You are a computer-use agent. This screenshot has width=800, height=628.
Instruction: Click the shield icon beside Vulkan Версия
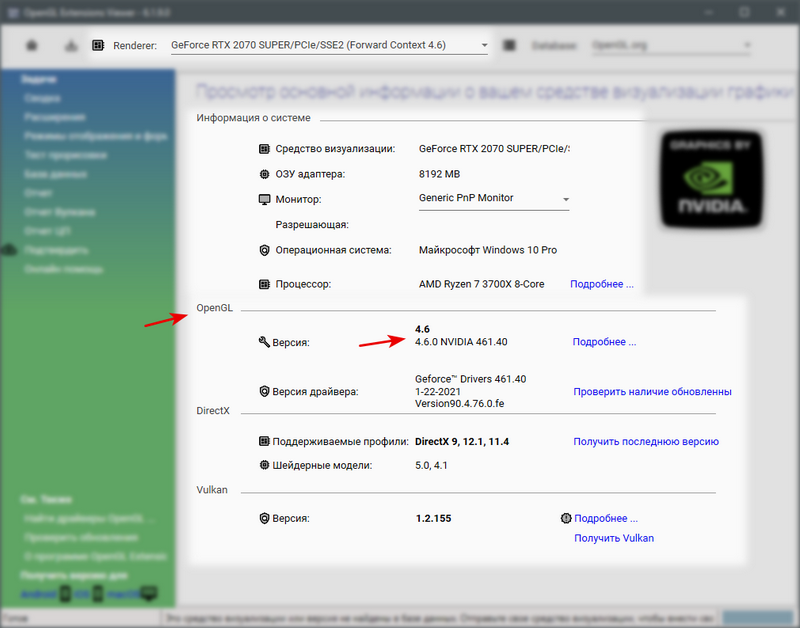click(264, 518)
